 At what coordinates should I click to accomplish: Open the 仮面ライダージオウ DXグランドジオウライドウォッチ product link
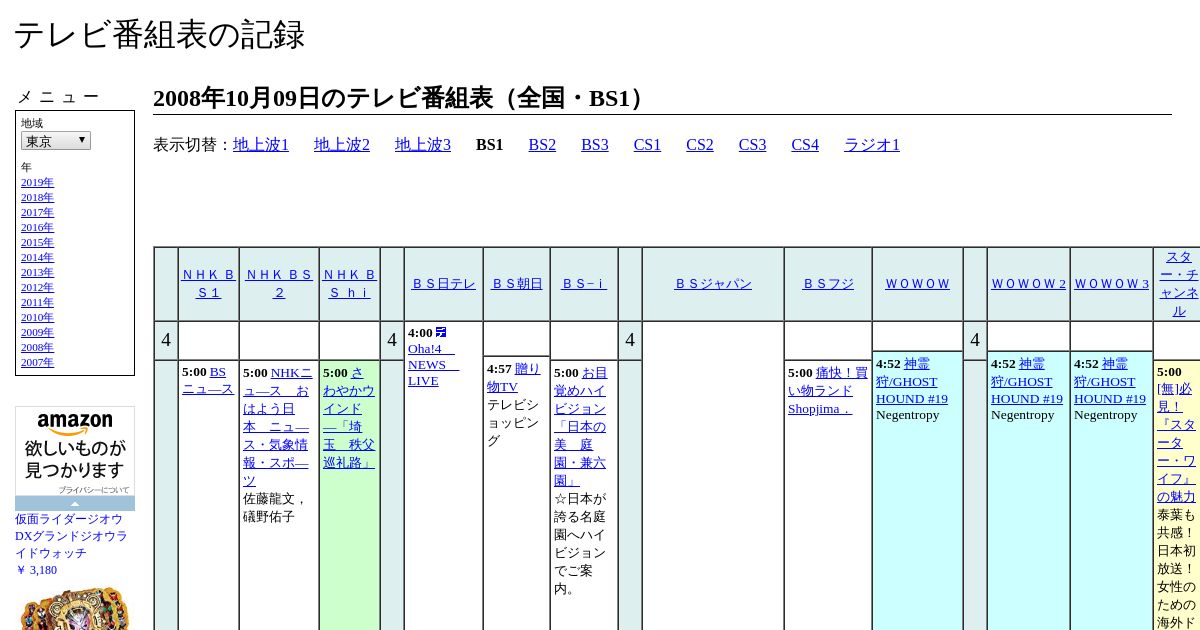click(x=71, y=536)
